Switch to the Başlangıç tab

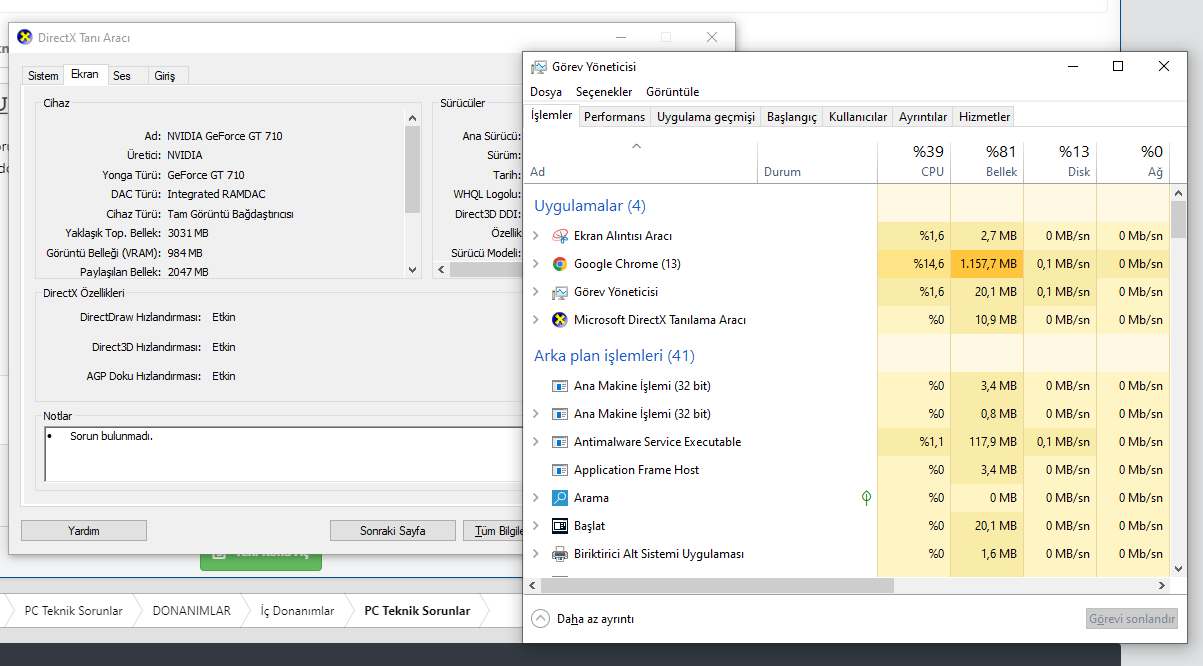click(792, 117)
